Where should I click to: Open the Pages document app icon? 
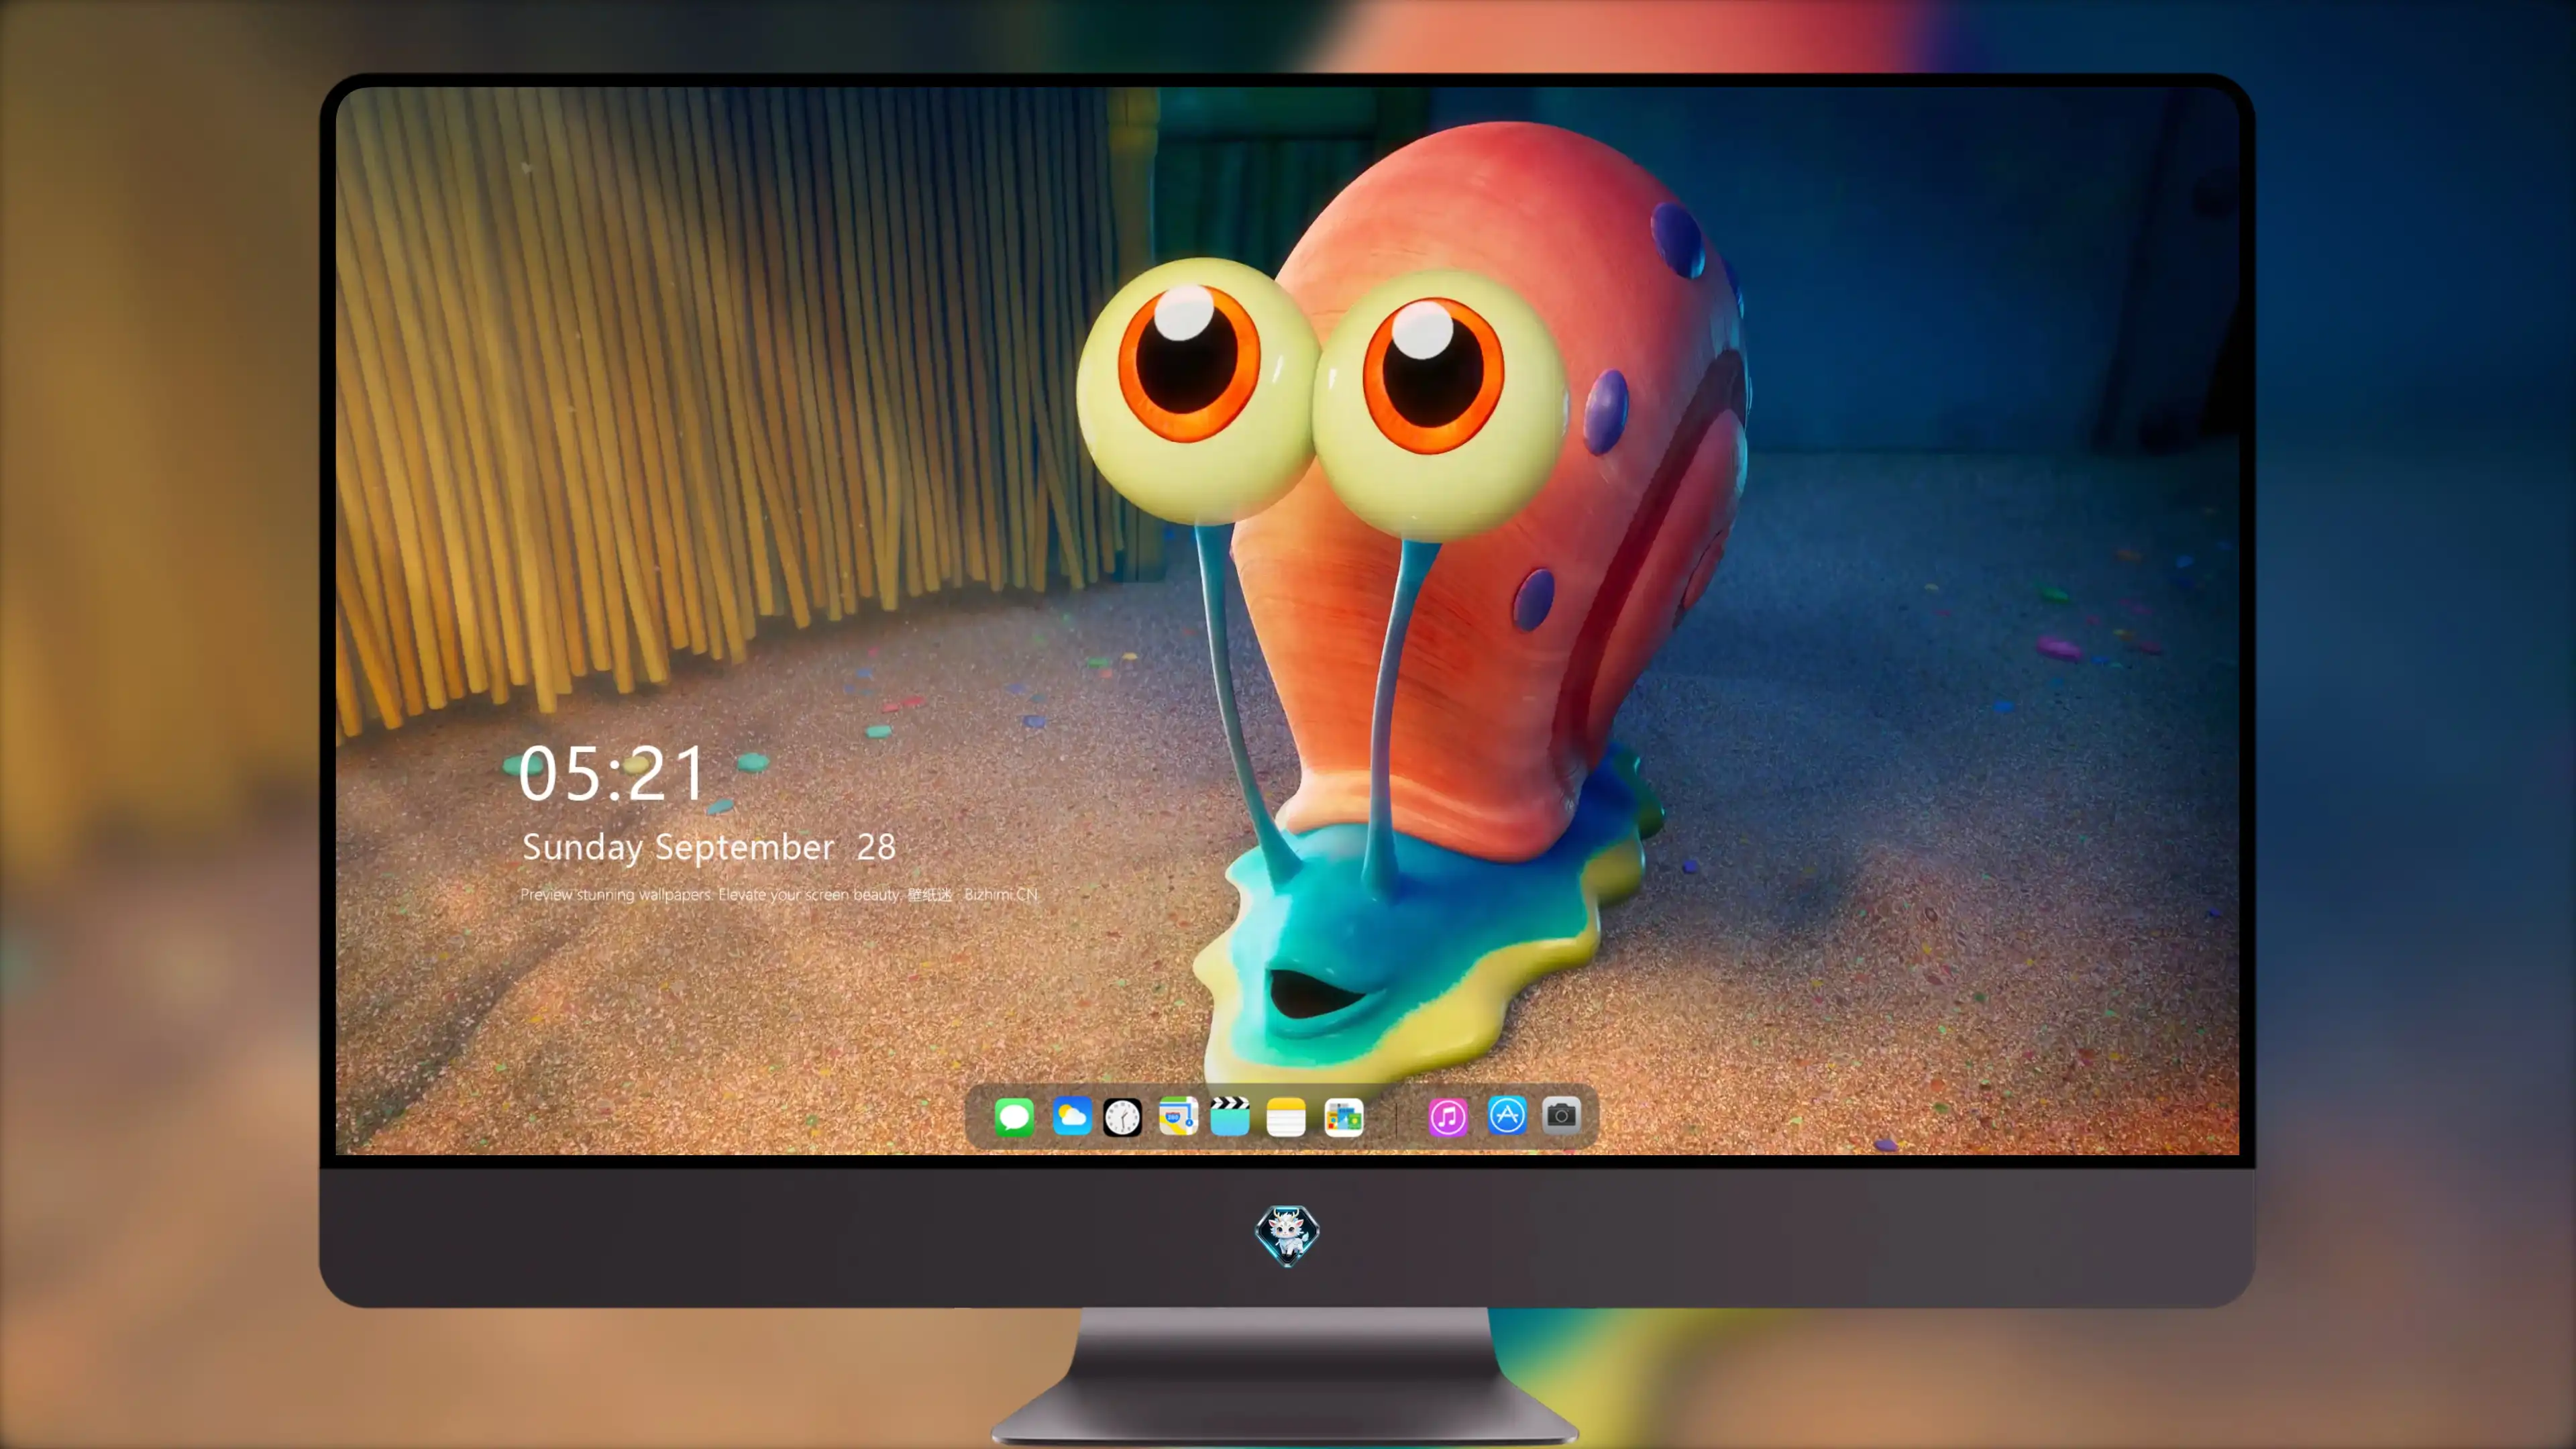coord(1344,1116)
